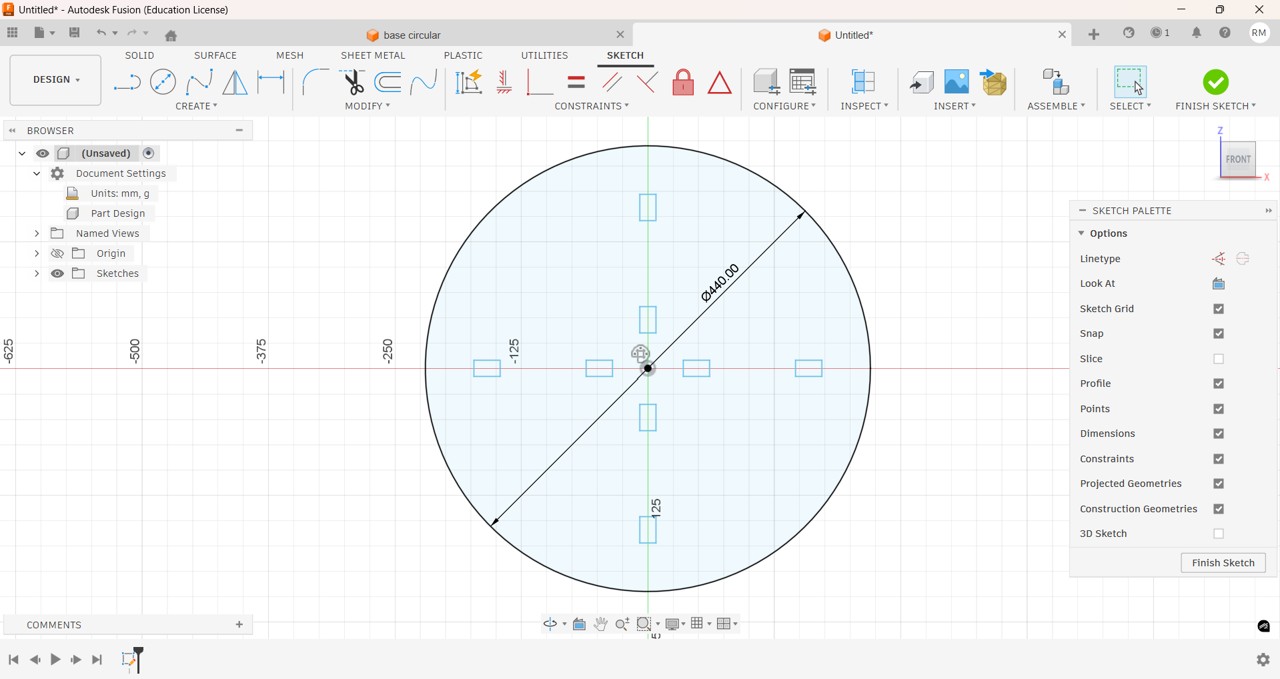This screenshot has height=679, width=1280.
Task: Click the Insert Canvas image icon
Action: pyautogui.click(x=957, y=81)
